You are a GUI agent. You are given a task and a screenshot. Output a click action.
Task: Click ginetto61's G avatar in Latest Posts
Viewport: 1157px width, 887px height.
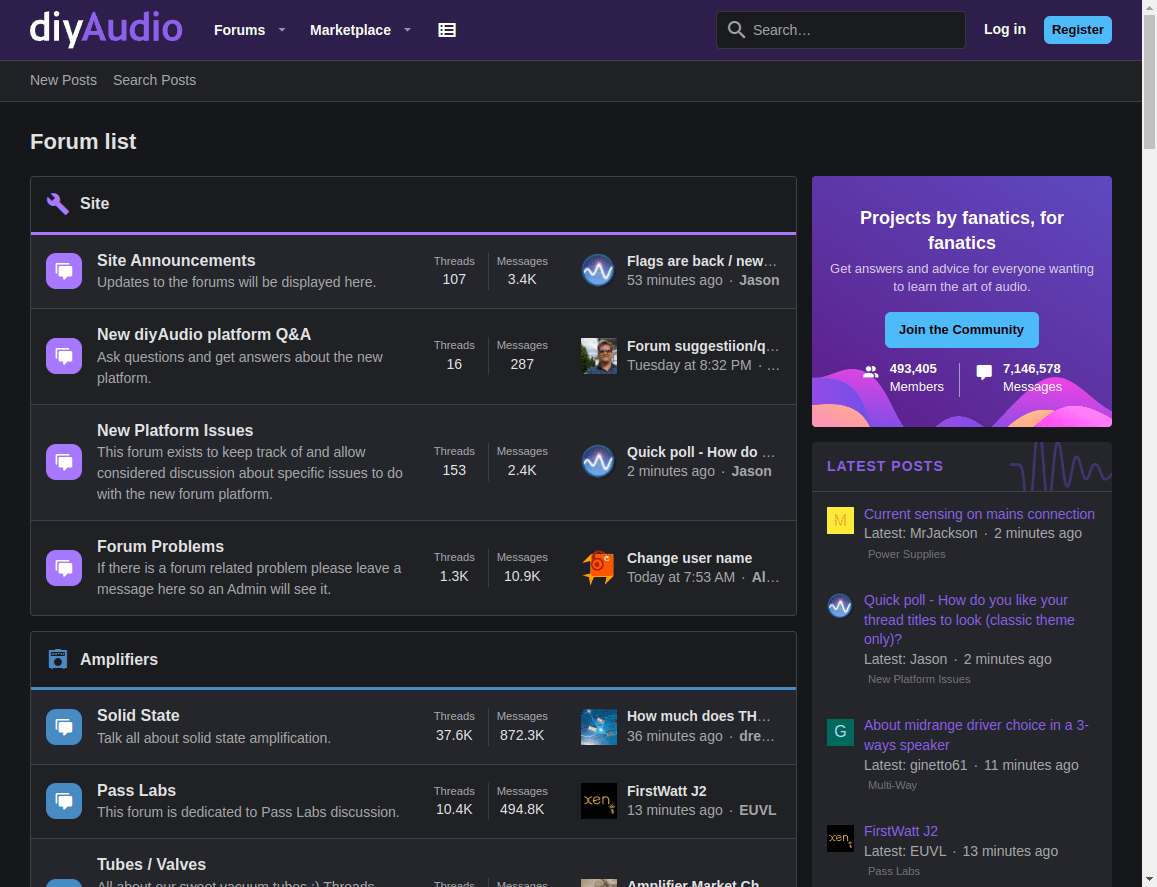pyautogui.click(x=840, y=732)
